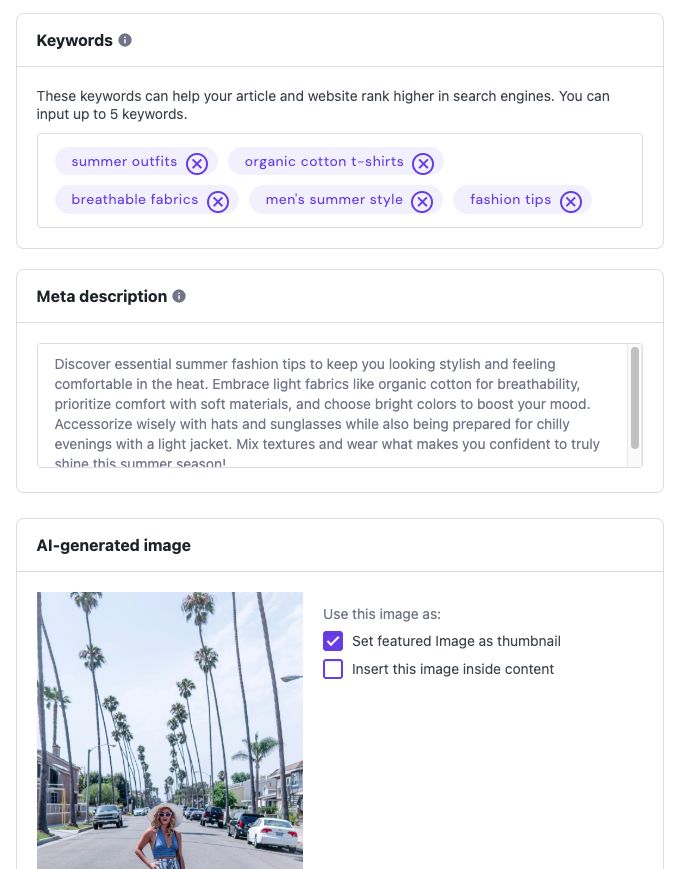Viewport: 680px width, 869px height.
Task: Select the 'summer outfits' keyword chip
Action: coord(124,162)
